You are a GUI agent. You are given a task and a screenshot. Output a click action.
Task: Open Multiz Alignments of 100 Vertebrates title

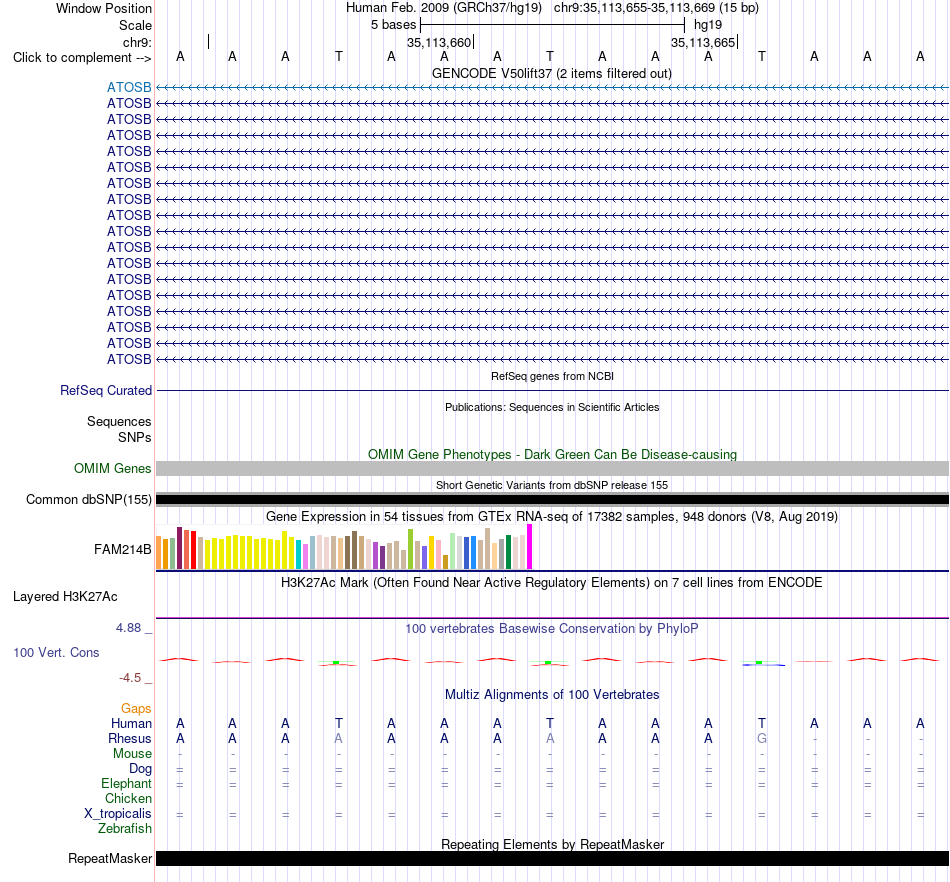[x=552, y=695]
